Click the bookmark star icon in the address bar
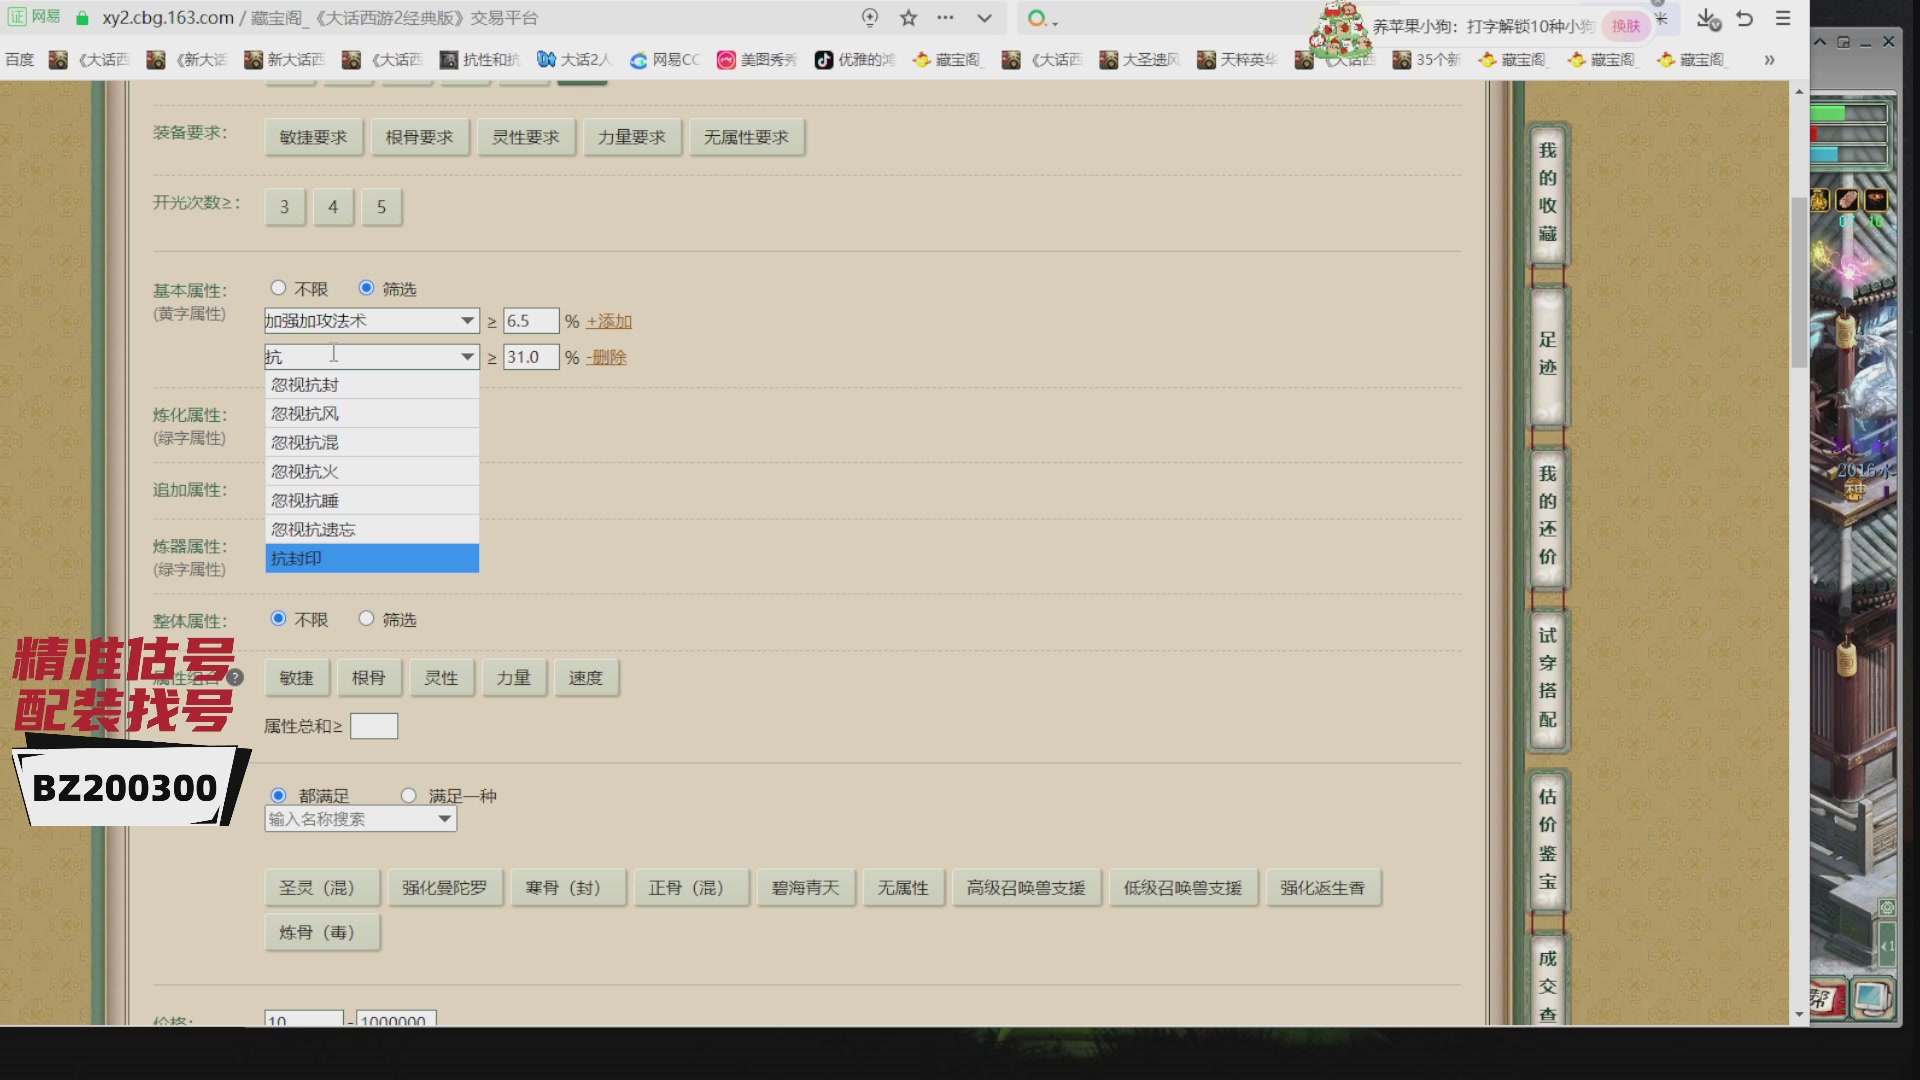Viewport: 1920px width, 1080px height. click(x=908, y=18)
